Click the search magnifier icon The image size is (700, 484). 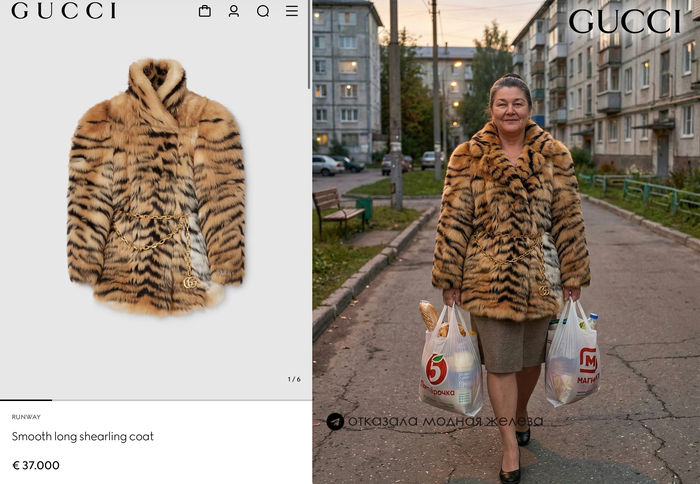pos(263,11)
